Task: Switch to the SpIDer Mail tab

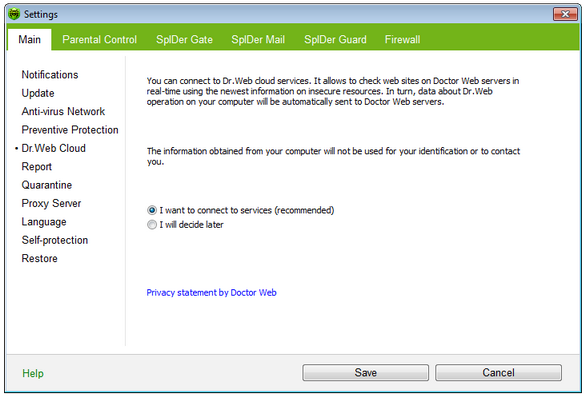Action: [x=258, y=39]
